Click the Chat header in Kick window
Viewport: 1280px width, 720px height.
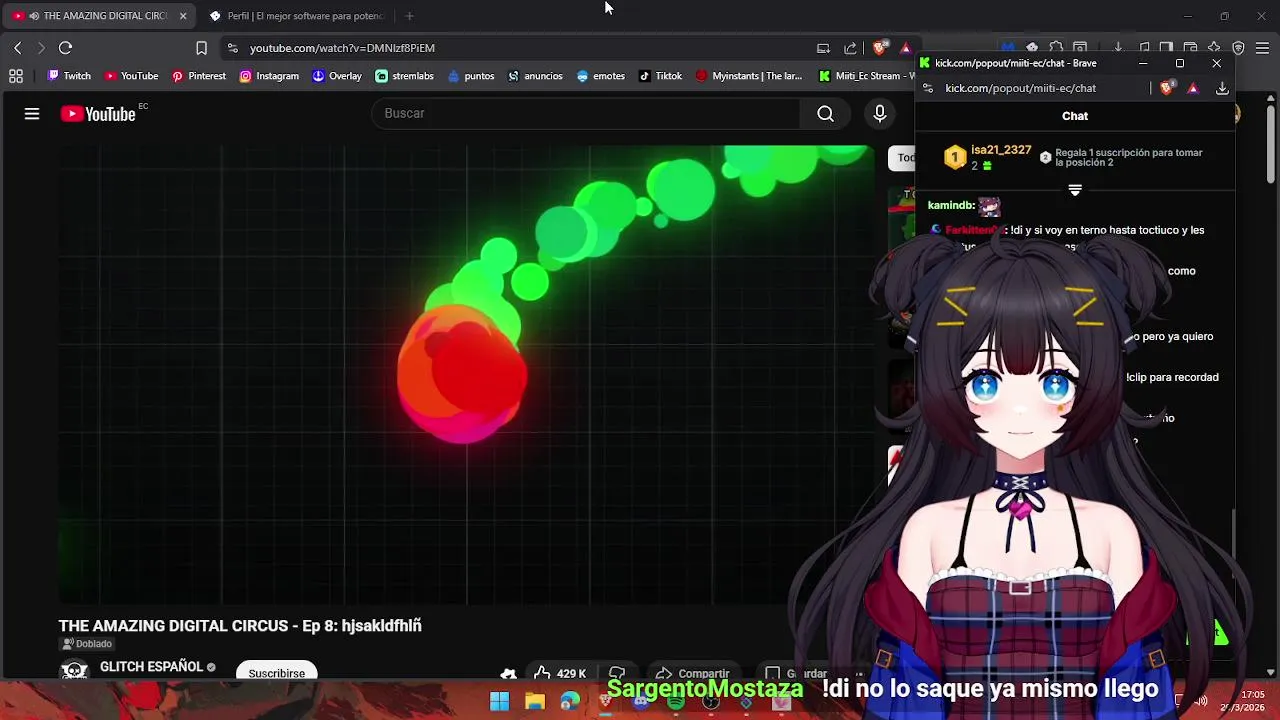tap(1075, 116)
